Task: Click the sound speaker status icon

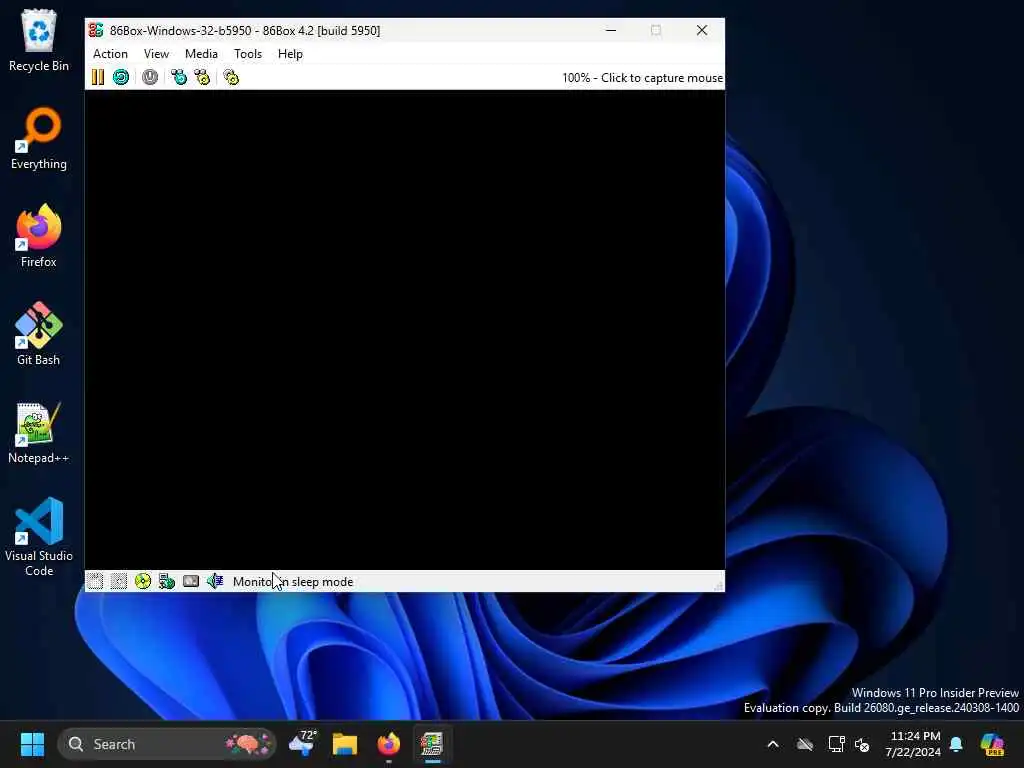Action: click(x=215, y=581)
